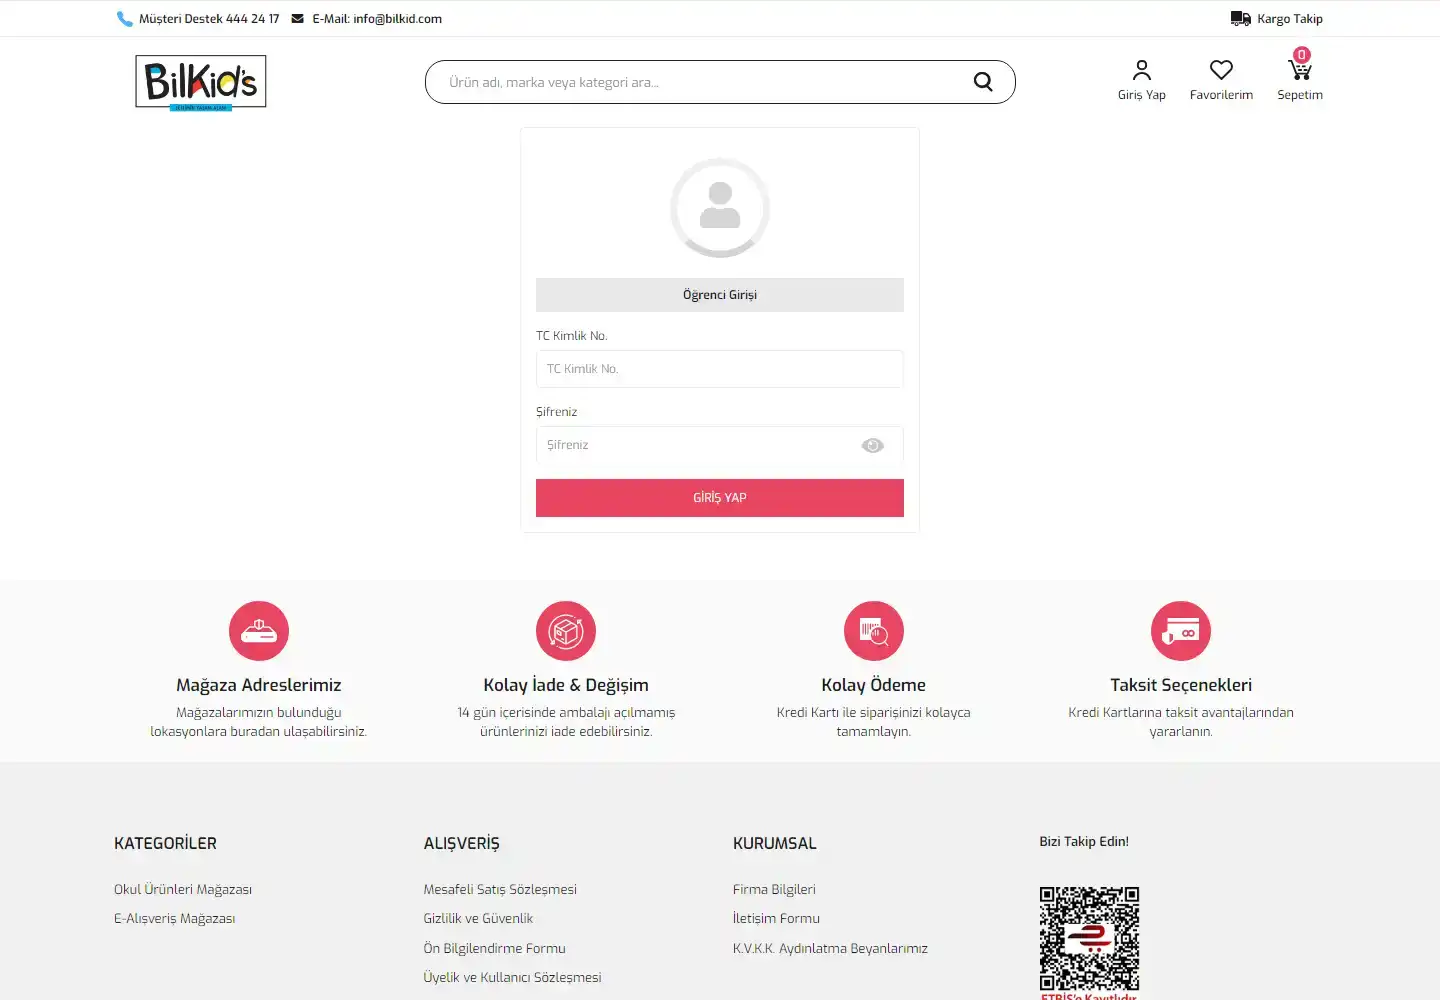This screenshot has height=1000, width=1440.
Task: Open Gizlilik ve Güvenlik link
Action: (478, 918)
